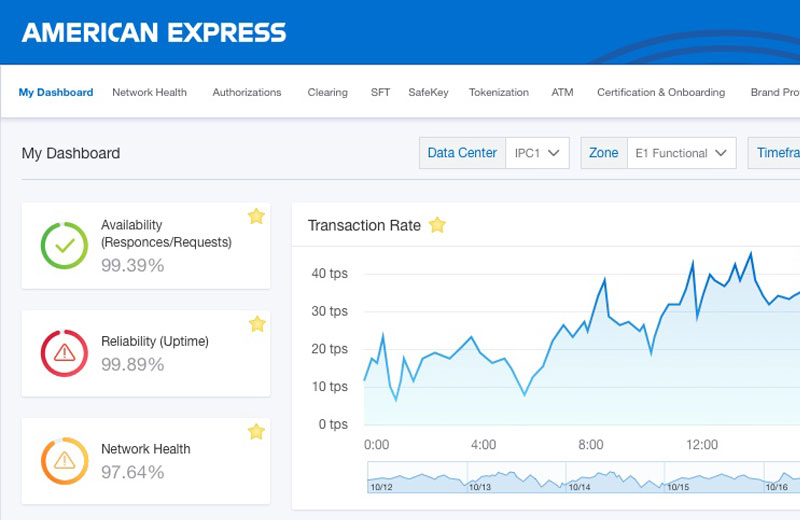Image resolution: width=800 pixels, height=520 pixels.
Task: Click the Availability (Responces/Requests) label
Action: coord(166,234)
